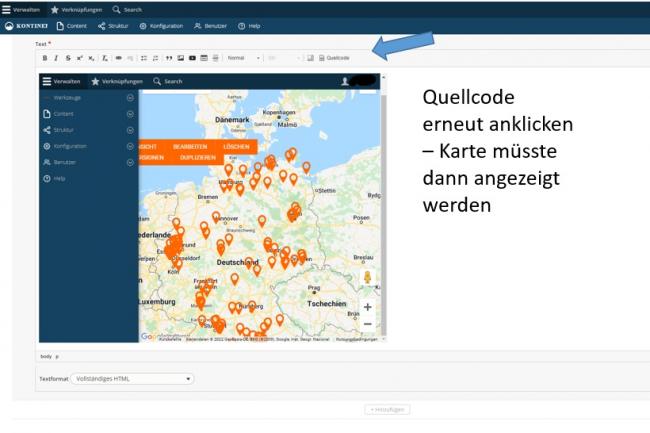Click the Quellcode source button
Screen dimensions: 650x433
334,58
